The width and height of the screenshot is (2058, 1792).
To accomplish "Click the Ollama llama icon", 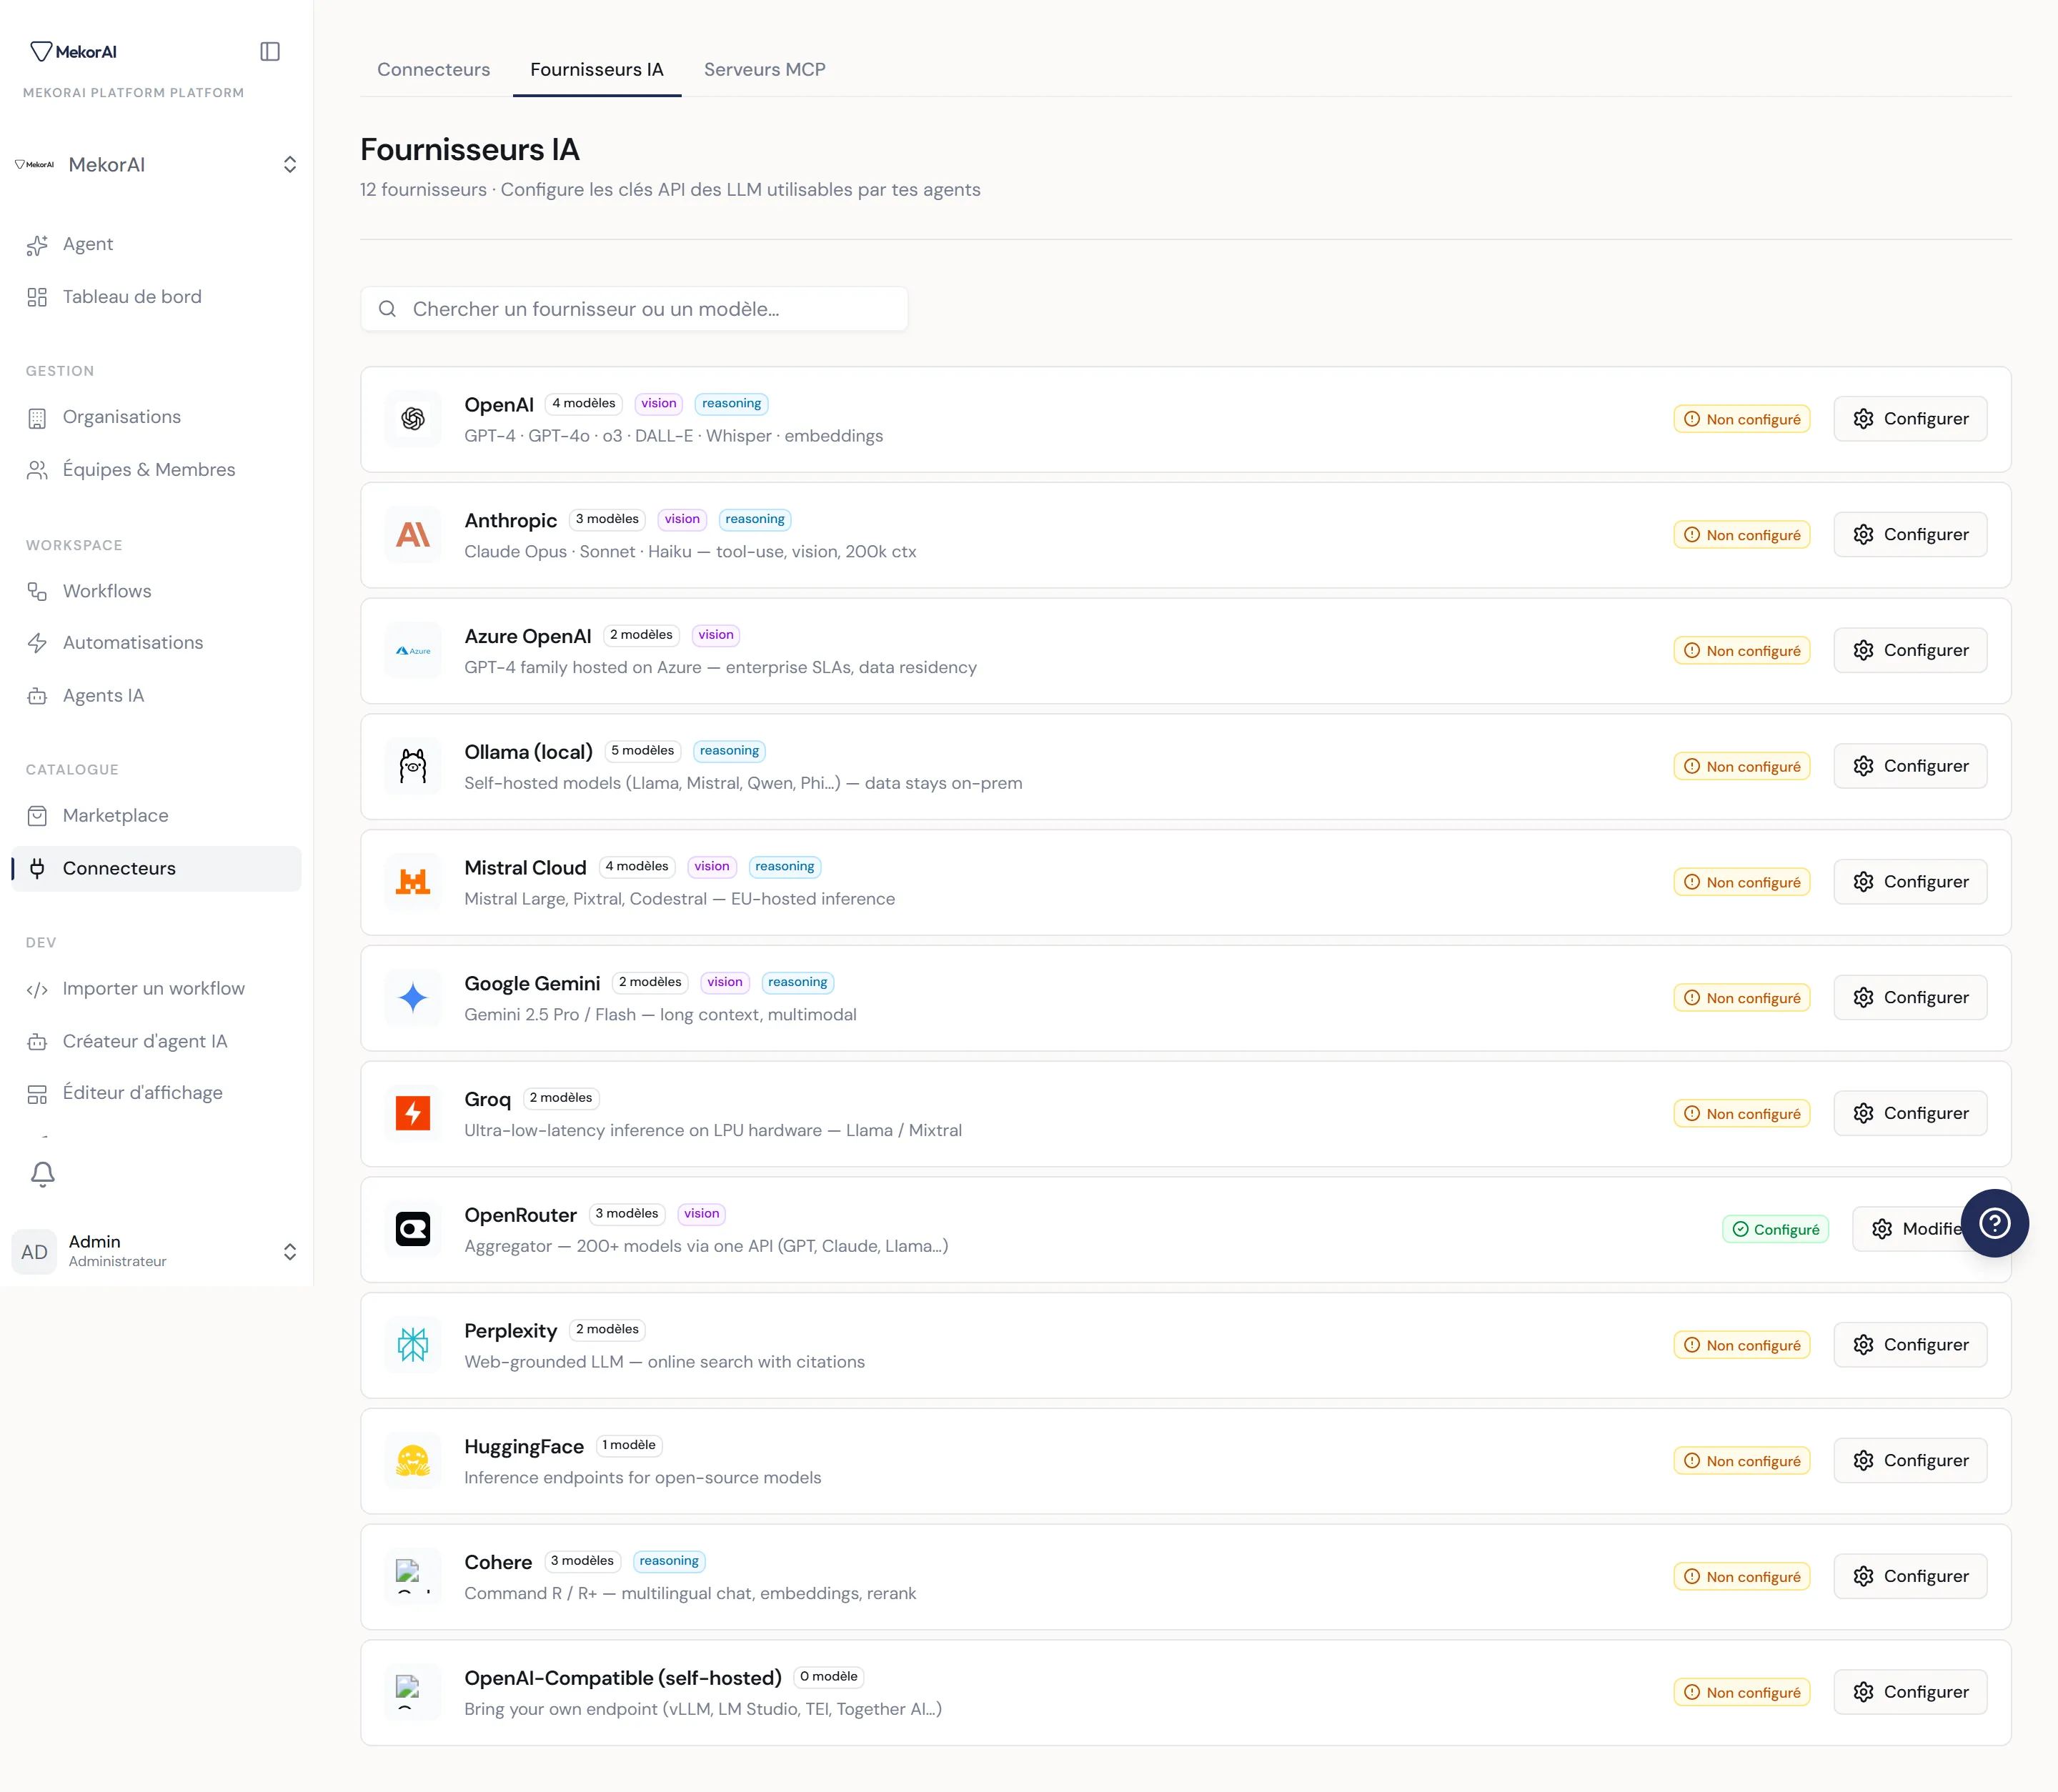I will pos(413,766).
